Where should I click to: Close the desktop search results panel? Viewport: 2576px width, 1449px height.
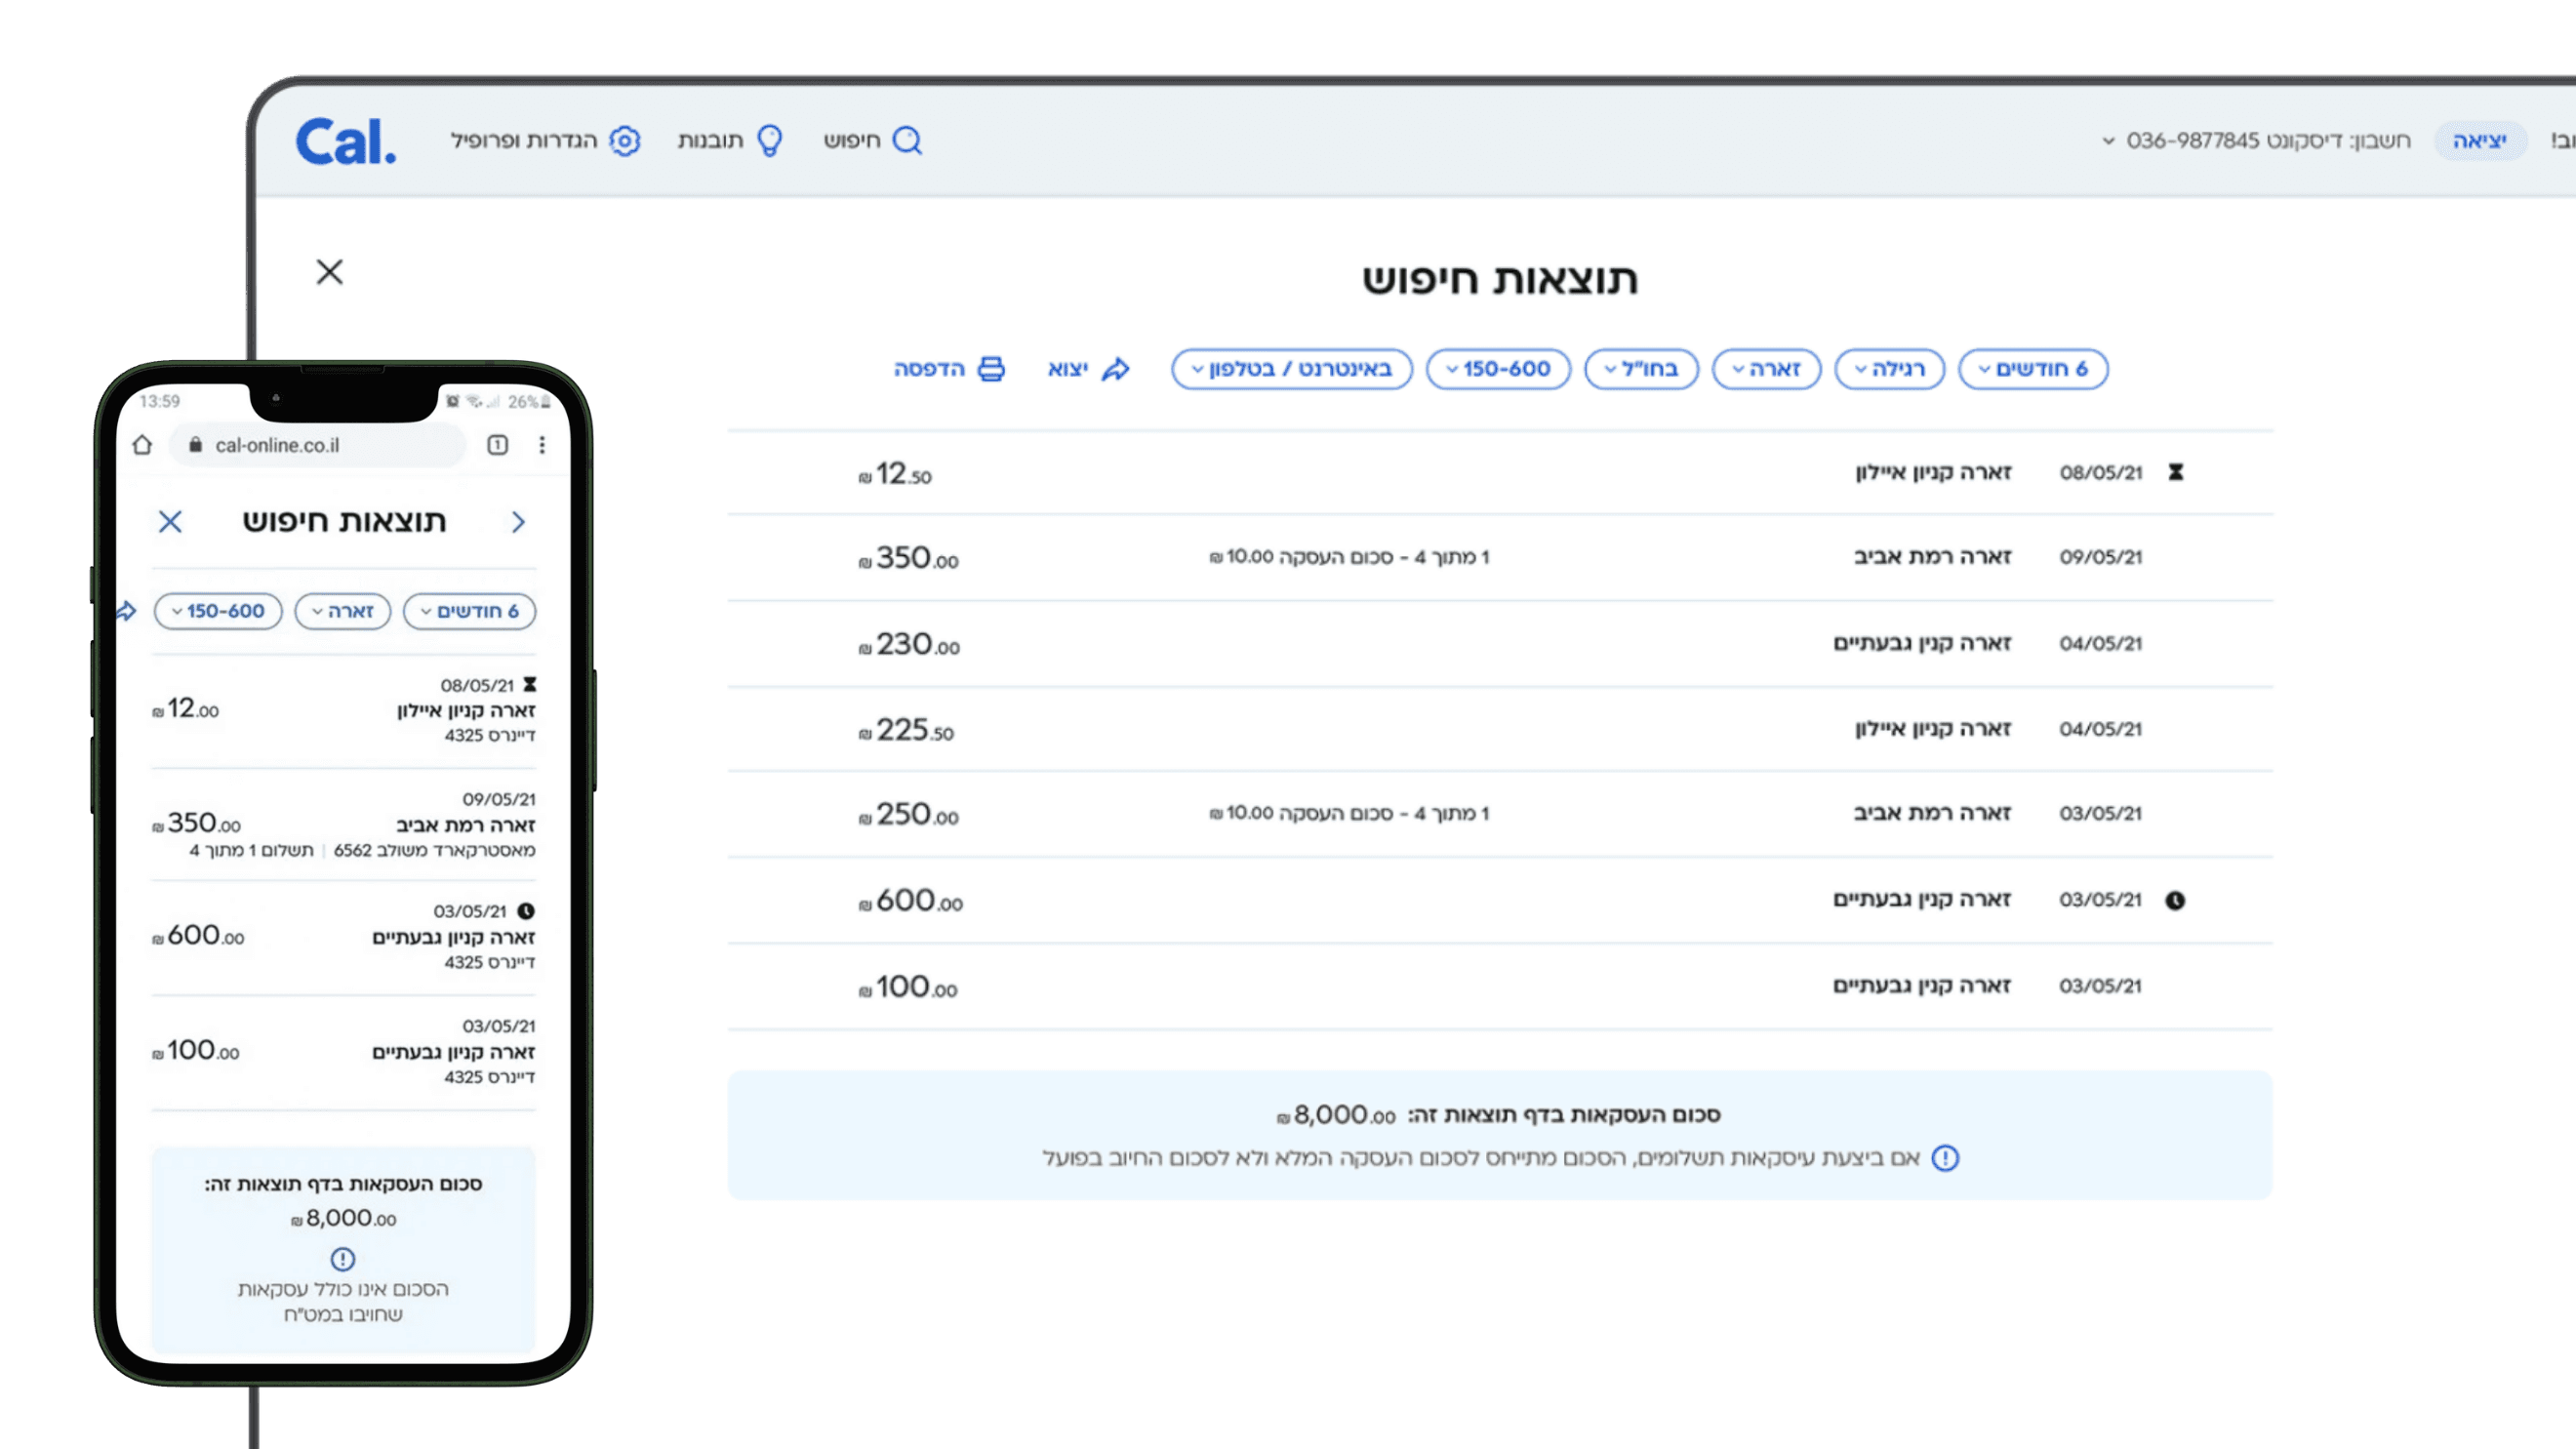click(330, 272)
